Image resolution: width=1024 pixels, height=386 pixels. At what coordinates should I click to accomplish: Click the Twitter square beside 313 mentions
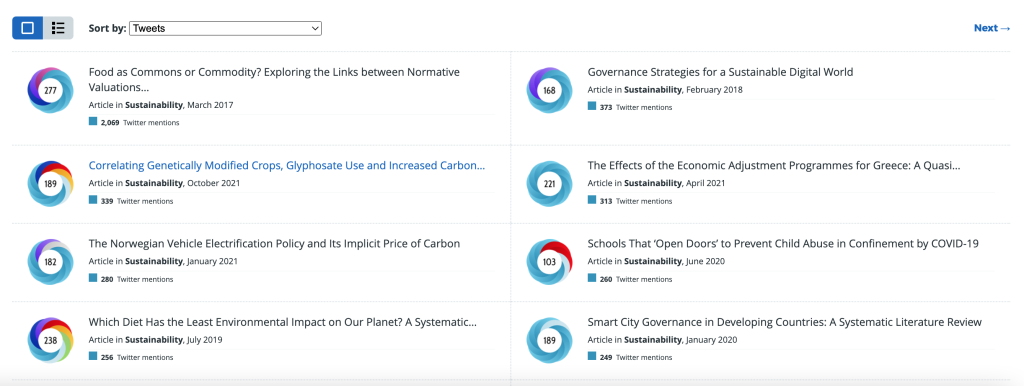[x=592, y=201]
